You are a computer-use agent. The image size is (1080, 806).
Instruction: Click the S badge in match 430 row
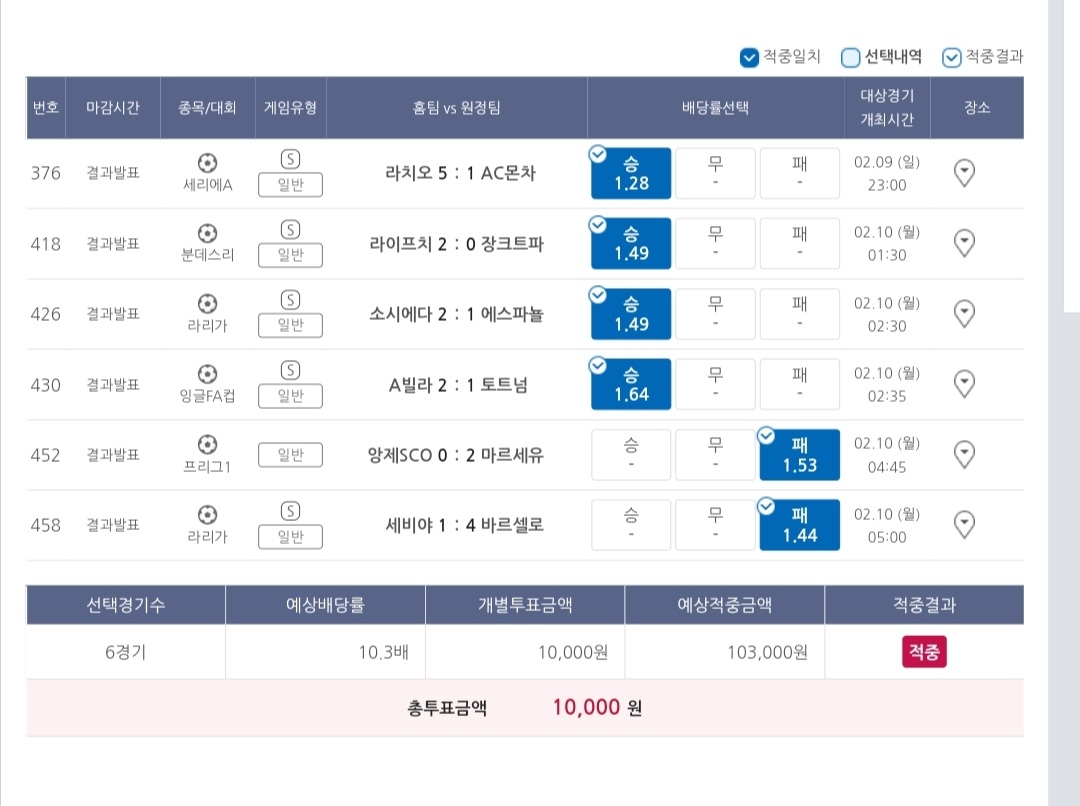point(291,370)
